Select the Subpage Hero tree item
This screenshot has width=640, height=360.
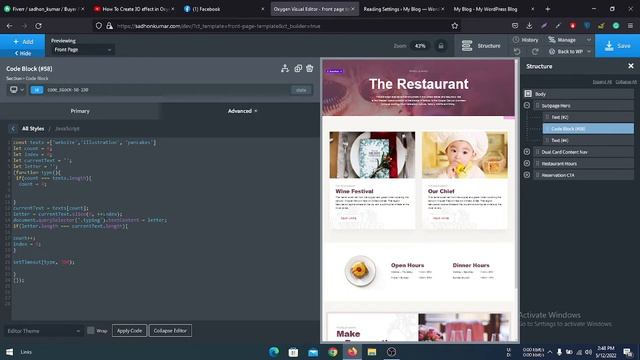[584, 106]
